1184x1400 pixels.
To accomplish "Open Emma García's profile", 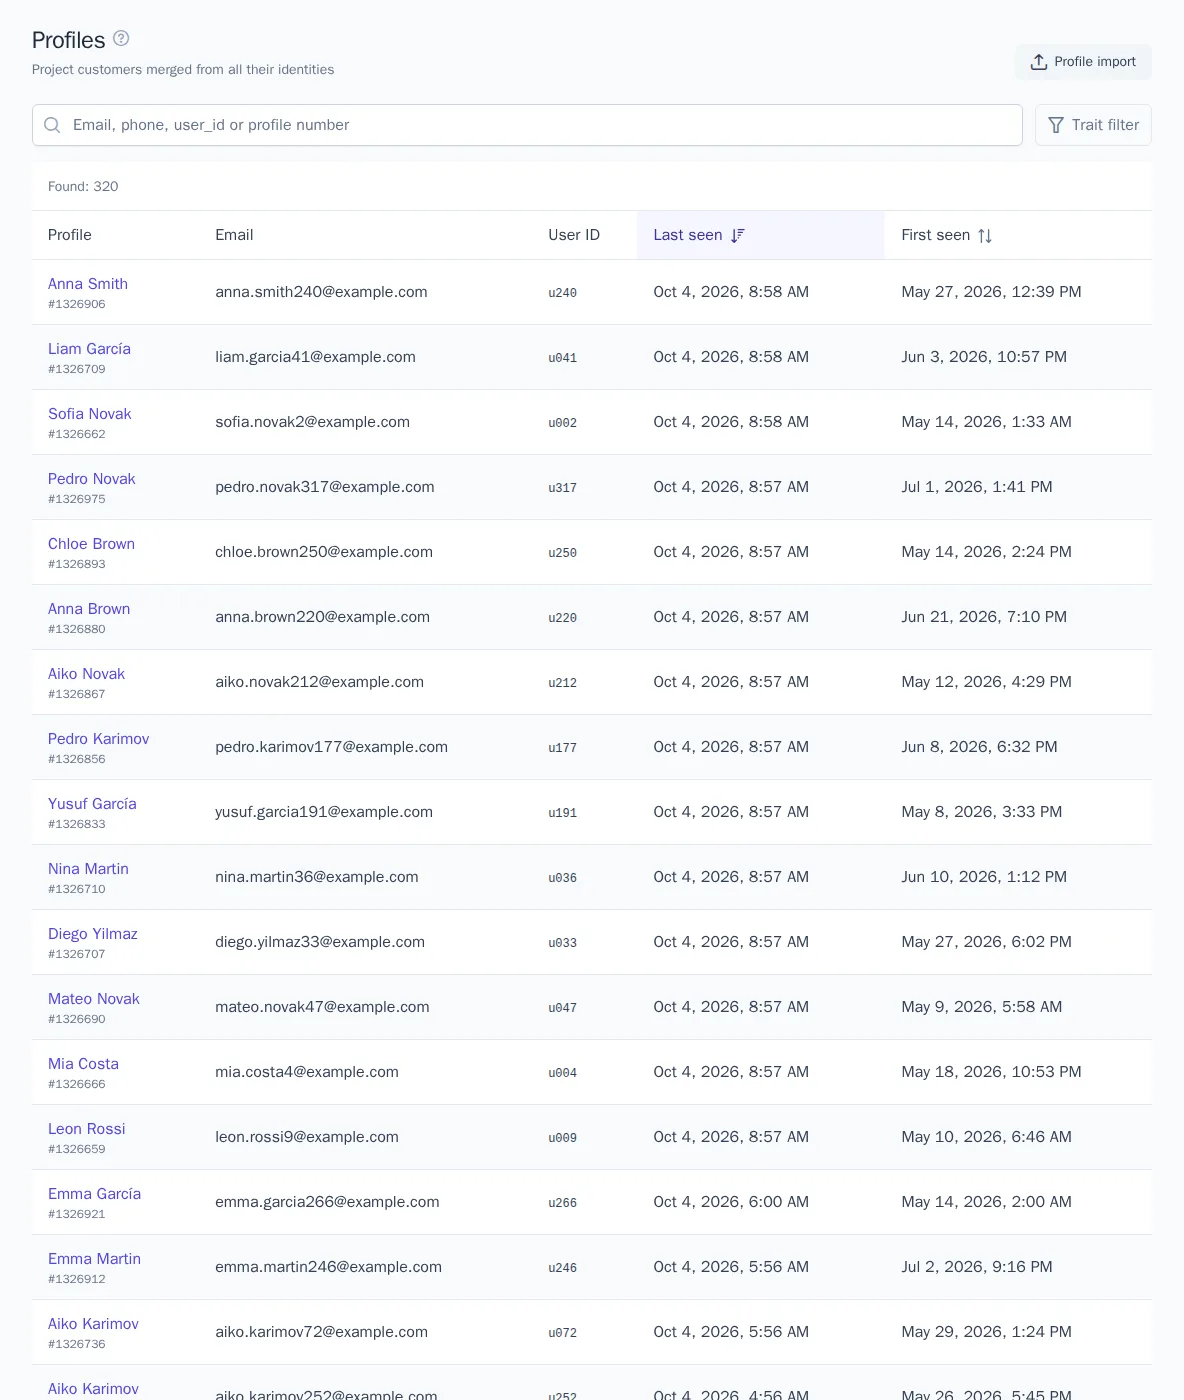I will 94,1194.
